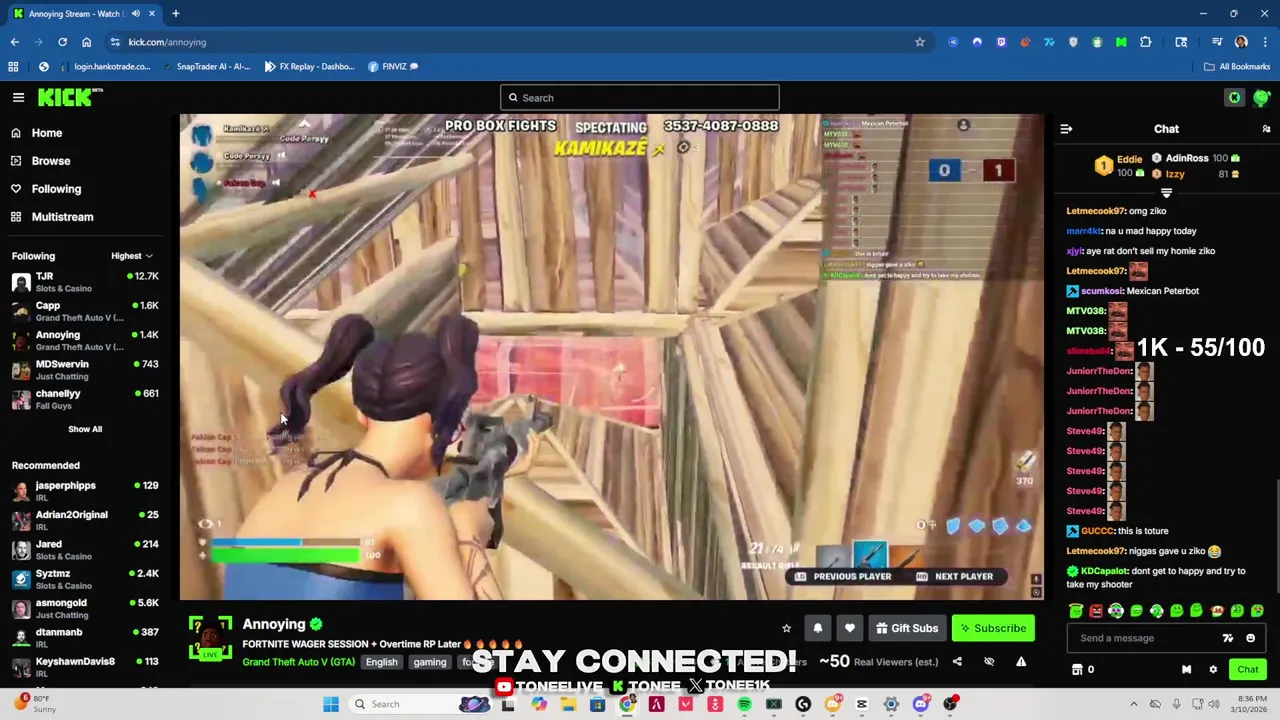Toggle the crossed-out eye hide icon
1280x720 pixels.
click(x=989, y=662)
